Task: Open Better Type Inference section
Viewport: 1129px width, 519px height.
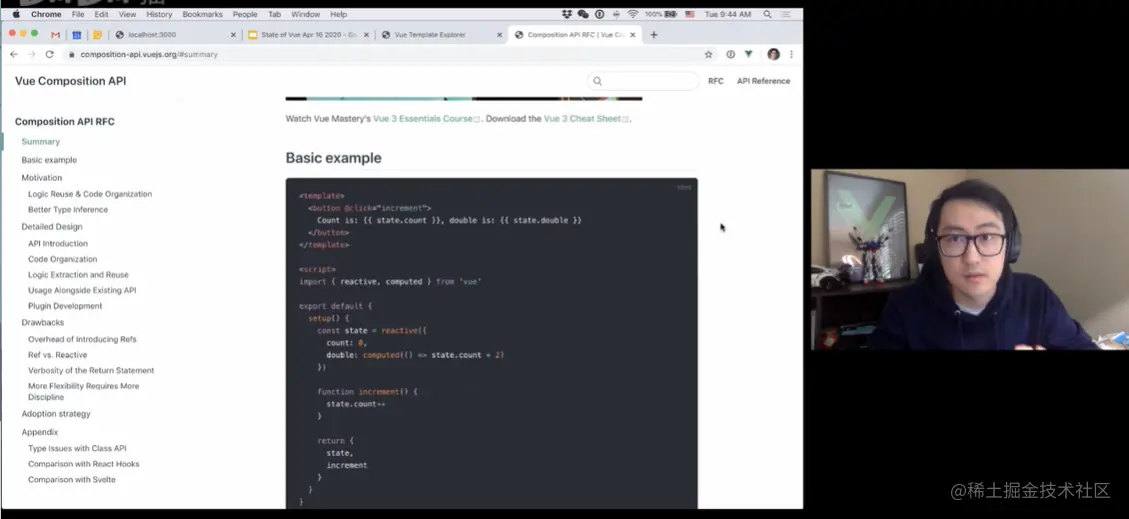Action: (68, 210)
